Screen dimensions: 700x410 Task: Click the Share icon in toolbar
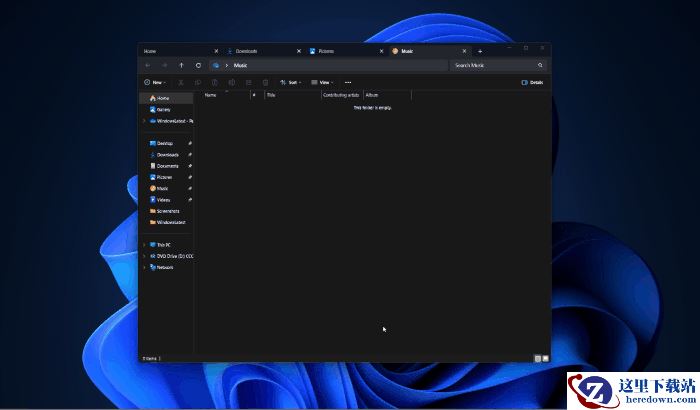click(x=249, y=83)
